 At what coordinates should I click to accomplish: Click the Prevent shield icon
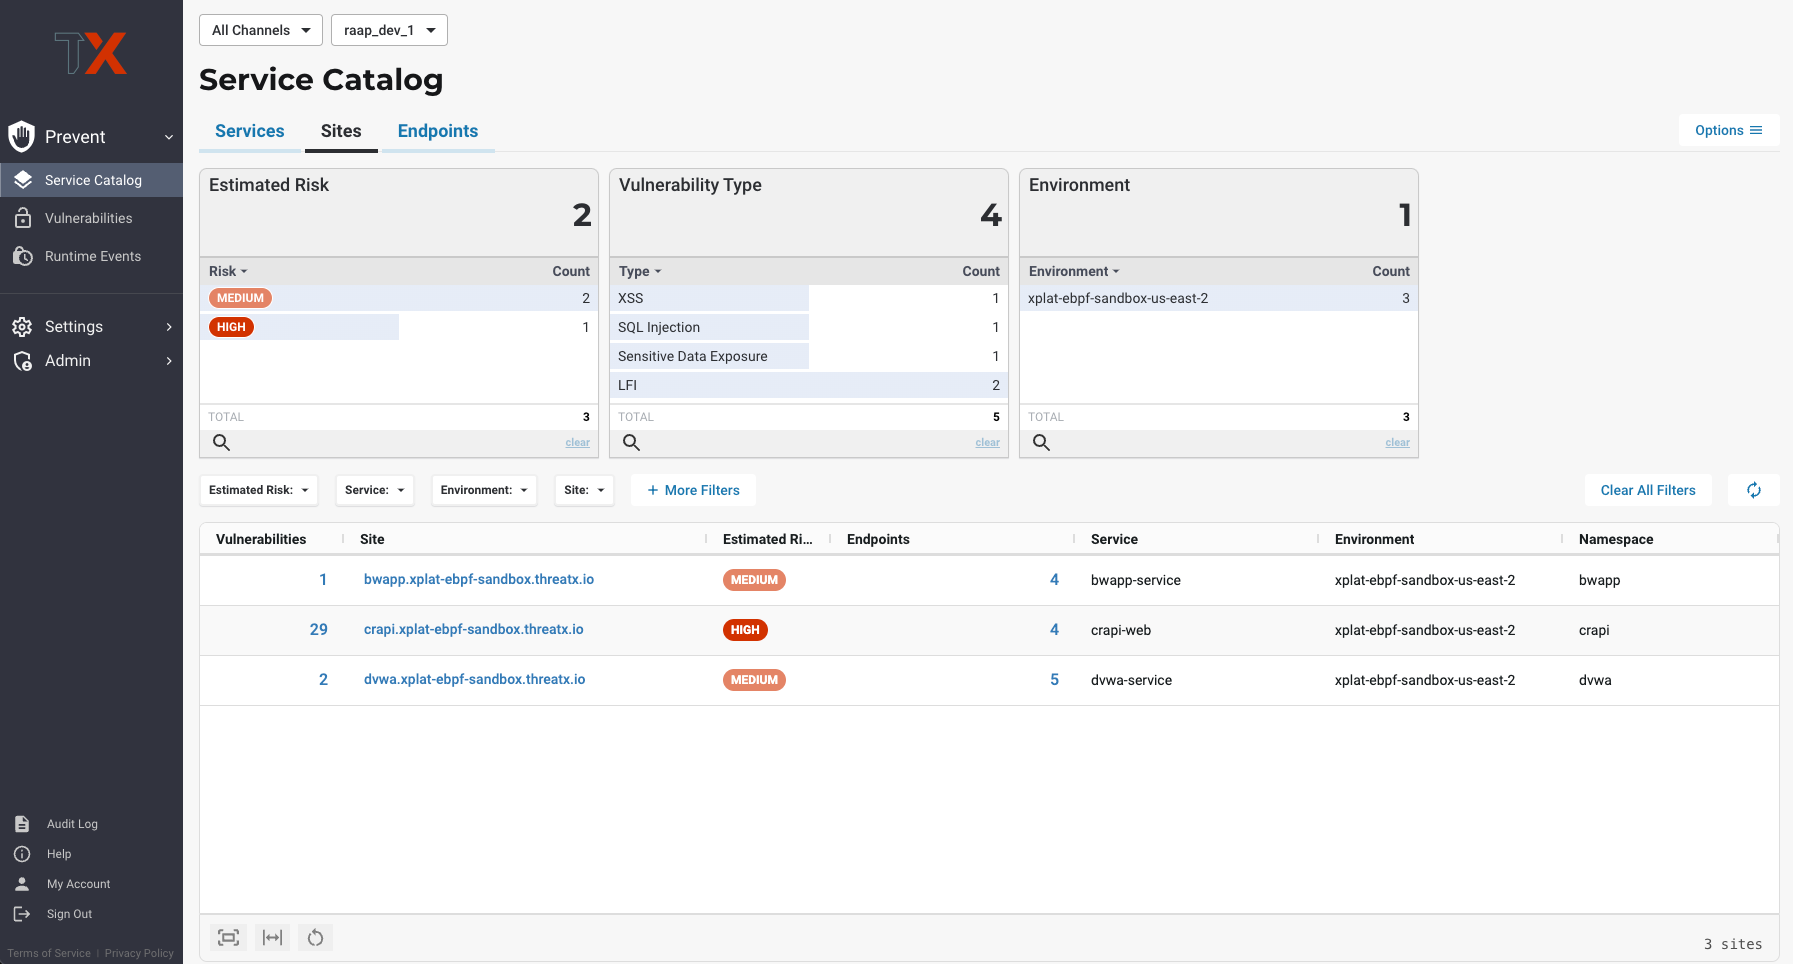tap(21, 136)
